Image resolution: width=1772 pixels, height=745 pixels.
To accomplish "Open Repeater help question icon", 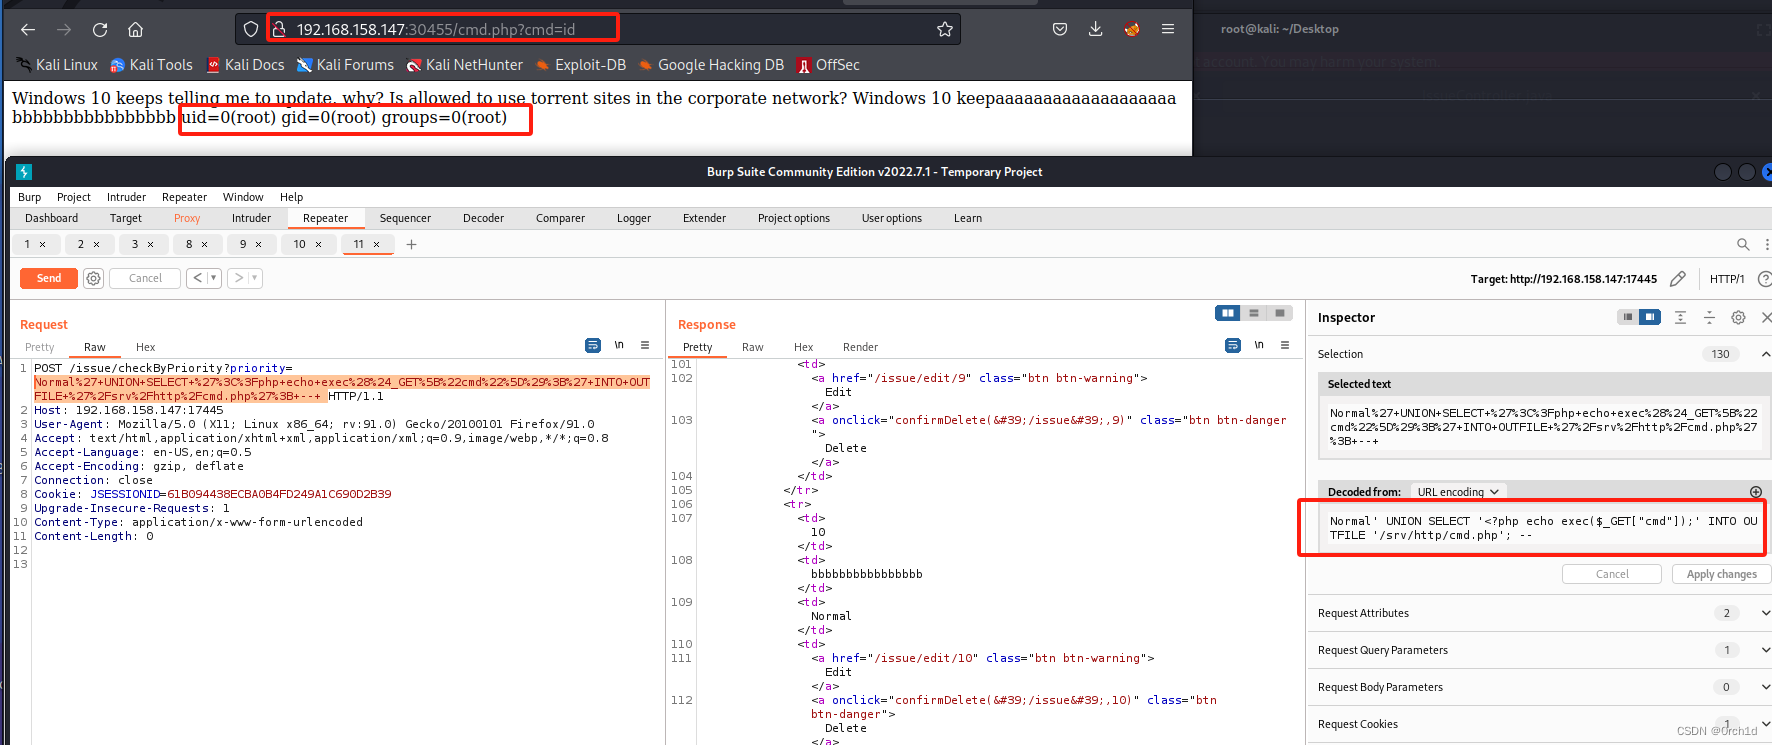I will (1765, 279).
